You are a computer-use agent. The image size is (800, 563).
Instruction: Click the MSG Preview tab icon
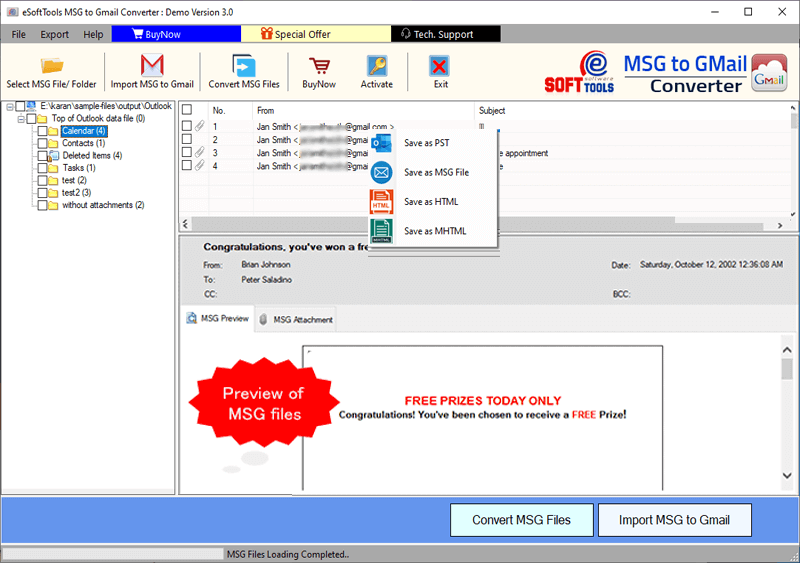point(191,319)
